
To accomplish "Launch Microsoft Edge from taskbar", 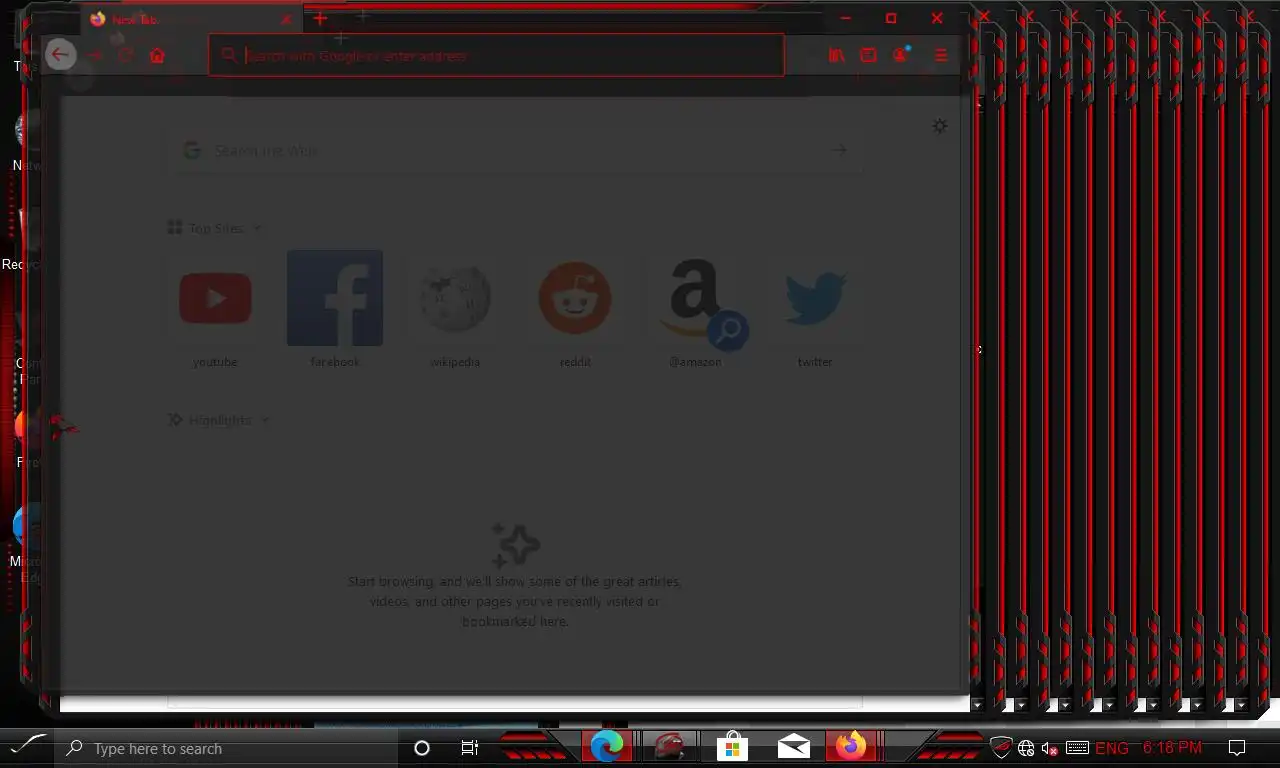I will 607,747.
